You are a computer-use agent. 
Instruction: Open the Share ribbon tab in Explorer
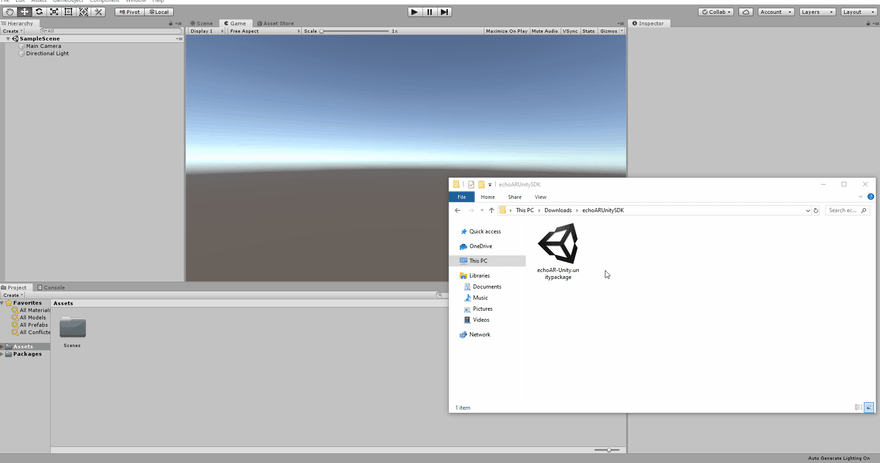pyautogui.click(x=515, y=197)
